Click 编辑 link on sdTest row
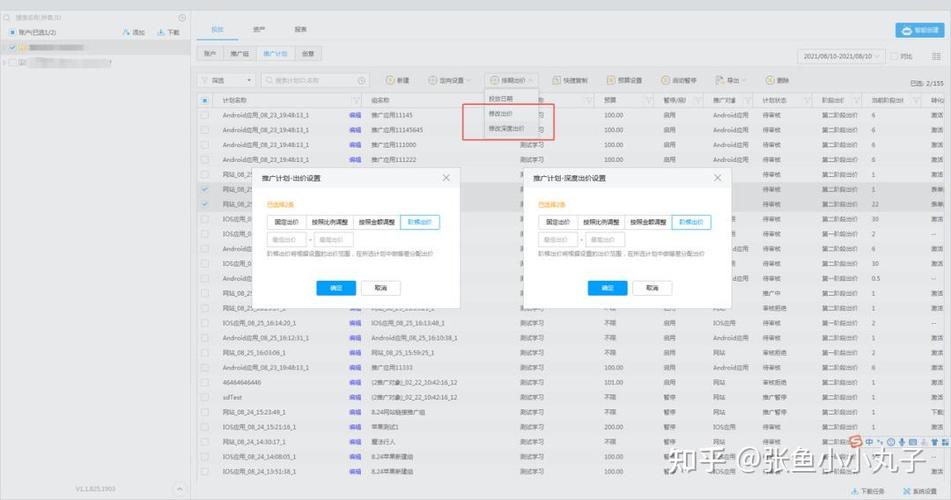951x500 pixels. coord(355,397)
